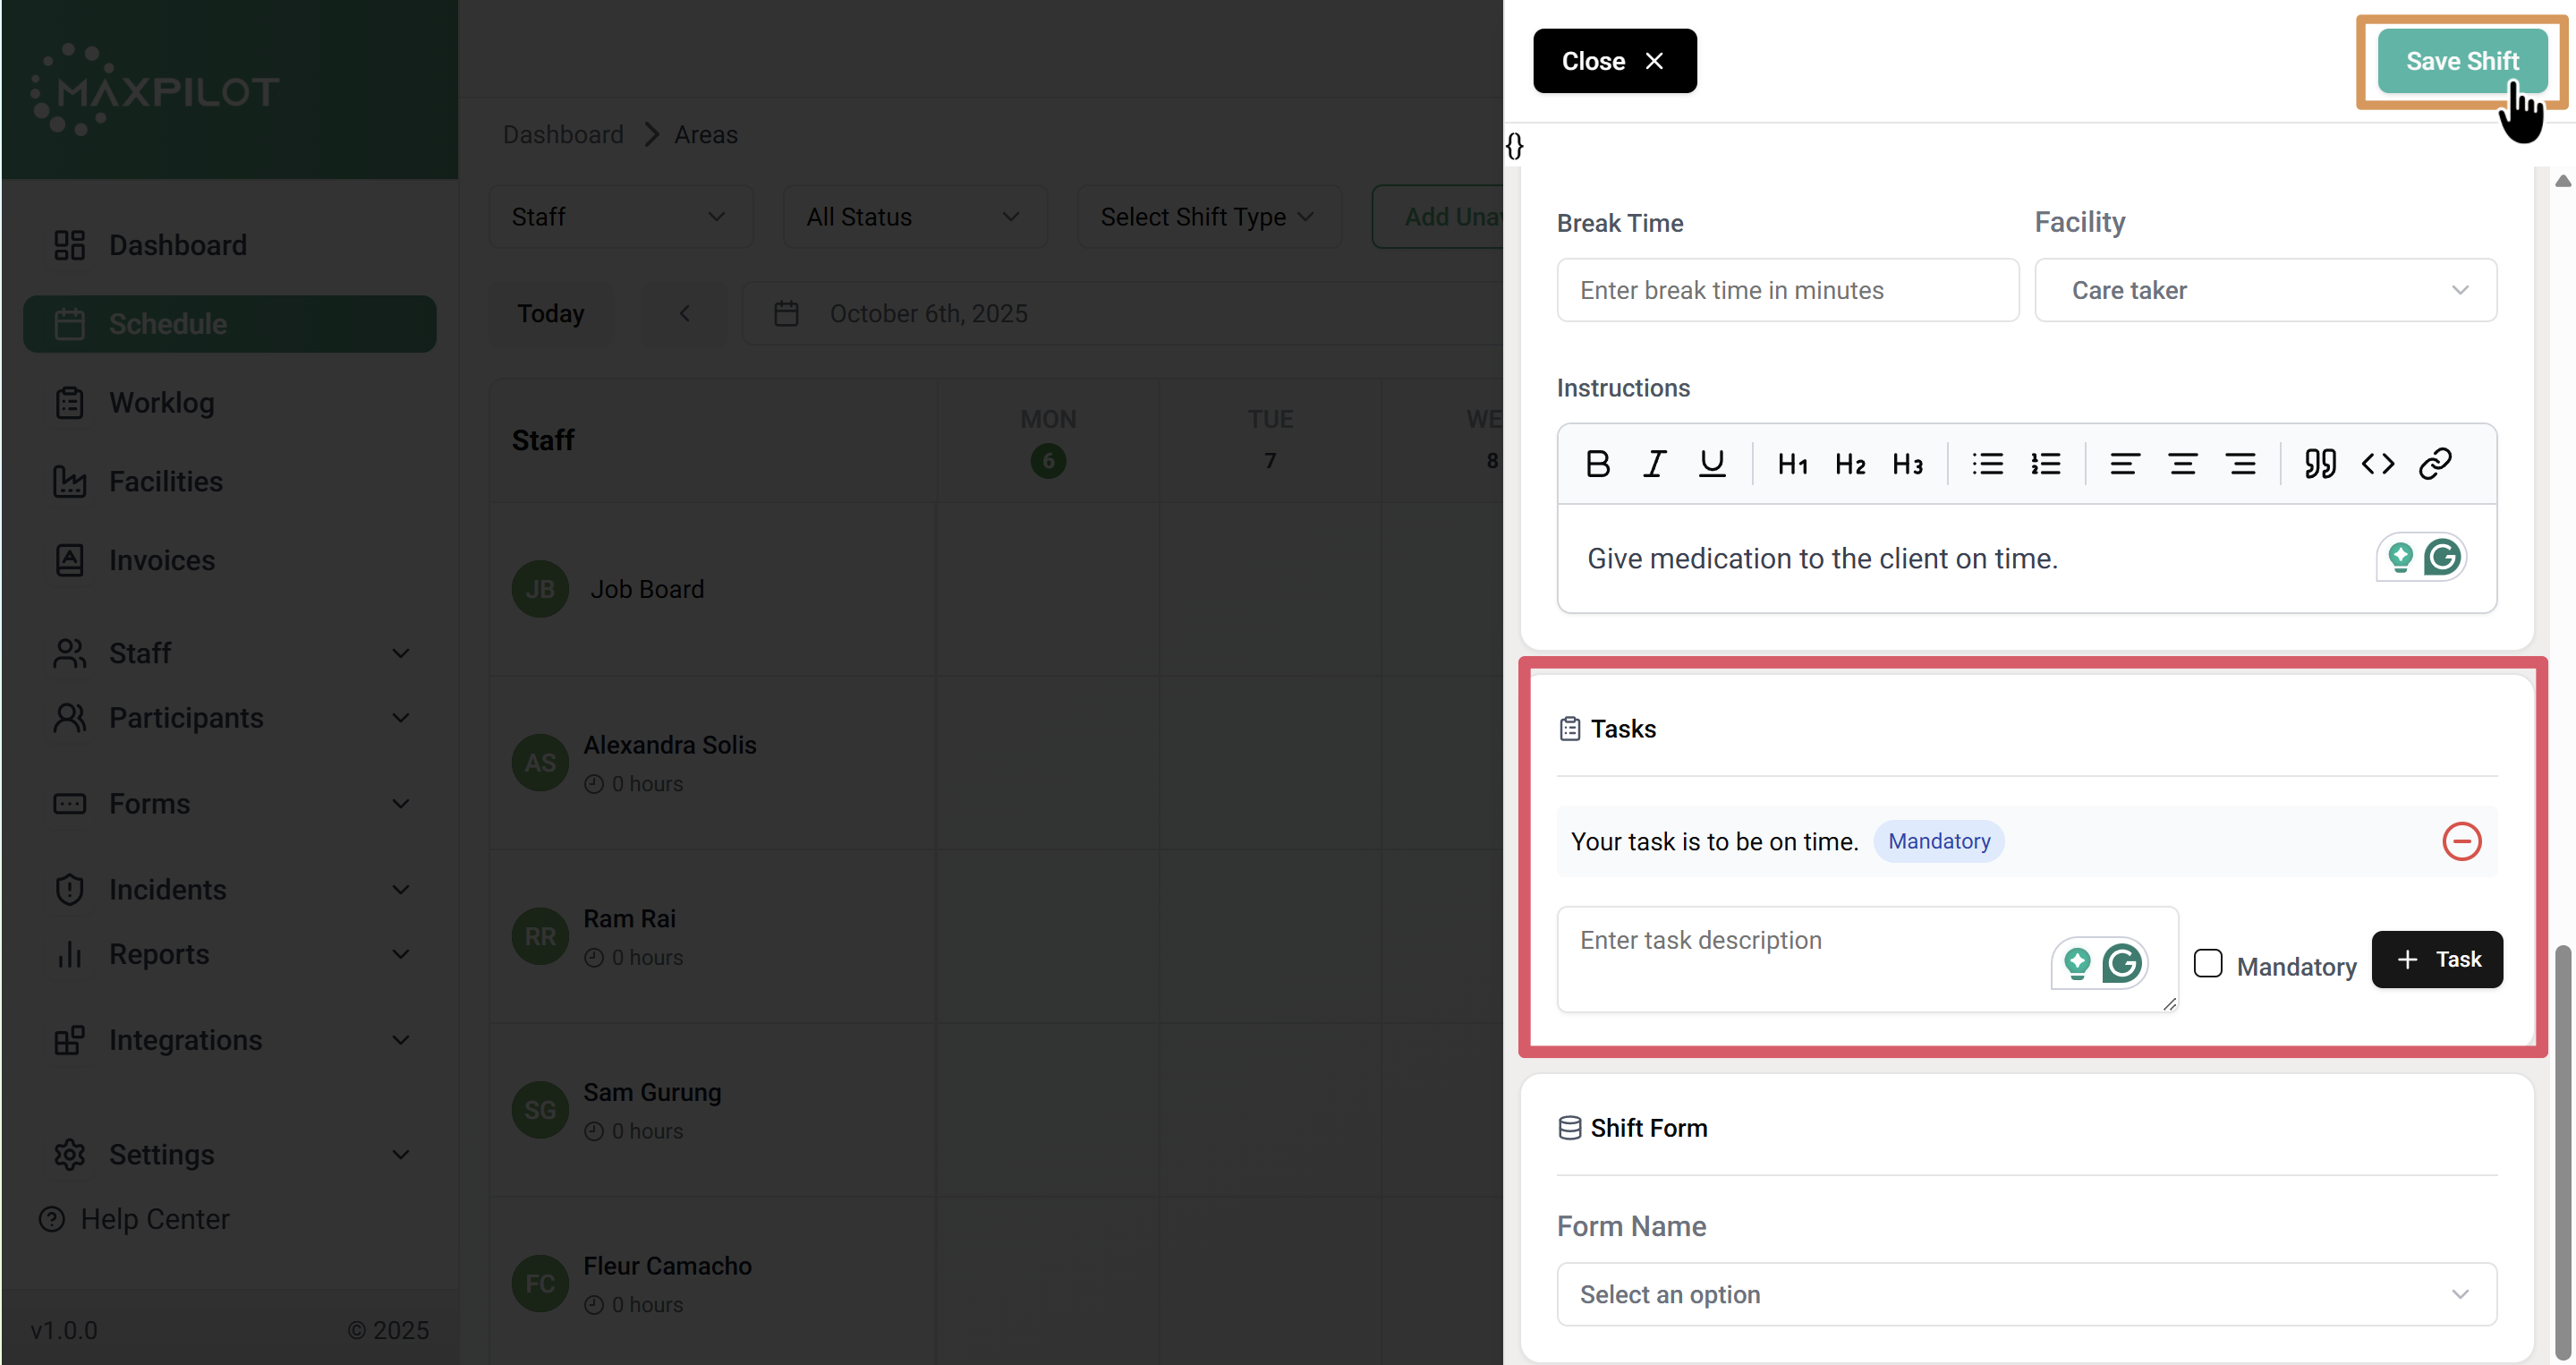Click the underline formatting icon
The height and width of the screenshot is (1365, 2576).
(1712, 464)
